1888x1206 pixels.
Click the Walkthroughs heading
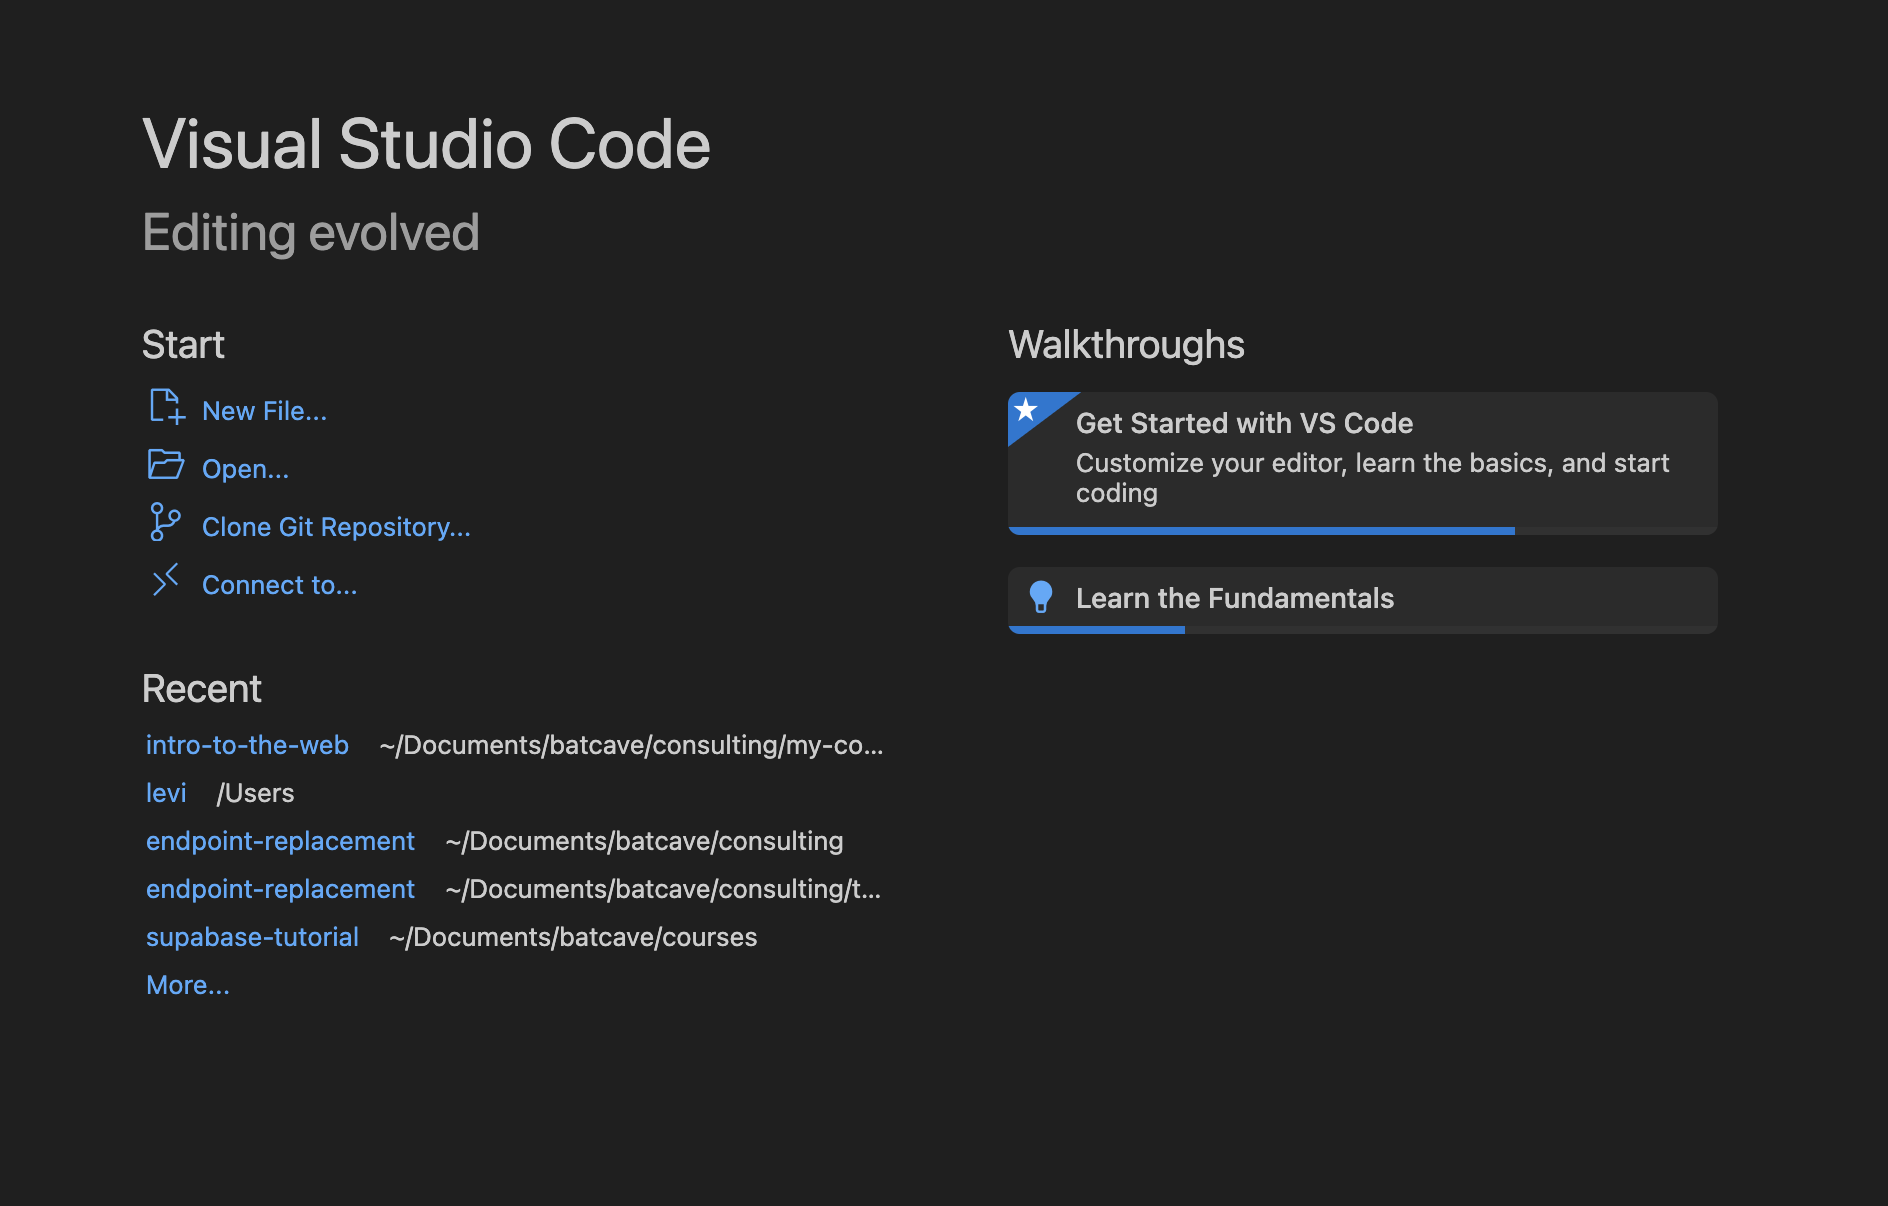(1126, 345)
